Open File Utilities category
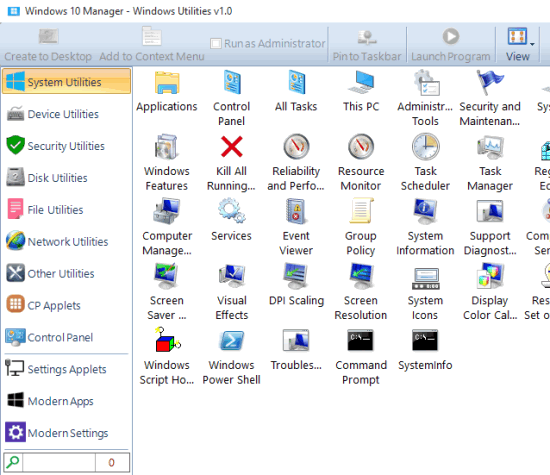The image size is (550, 475). [x=66, y=209]
